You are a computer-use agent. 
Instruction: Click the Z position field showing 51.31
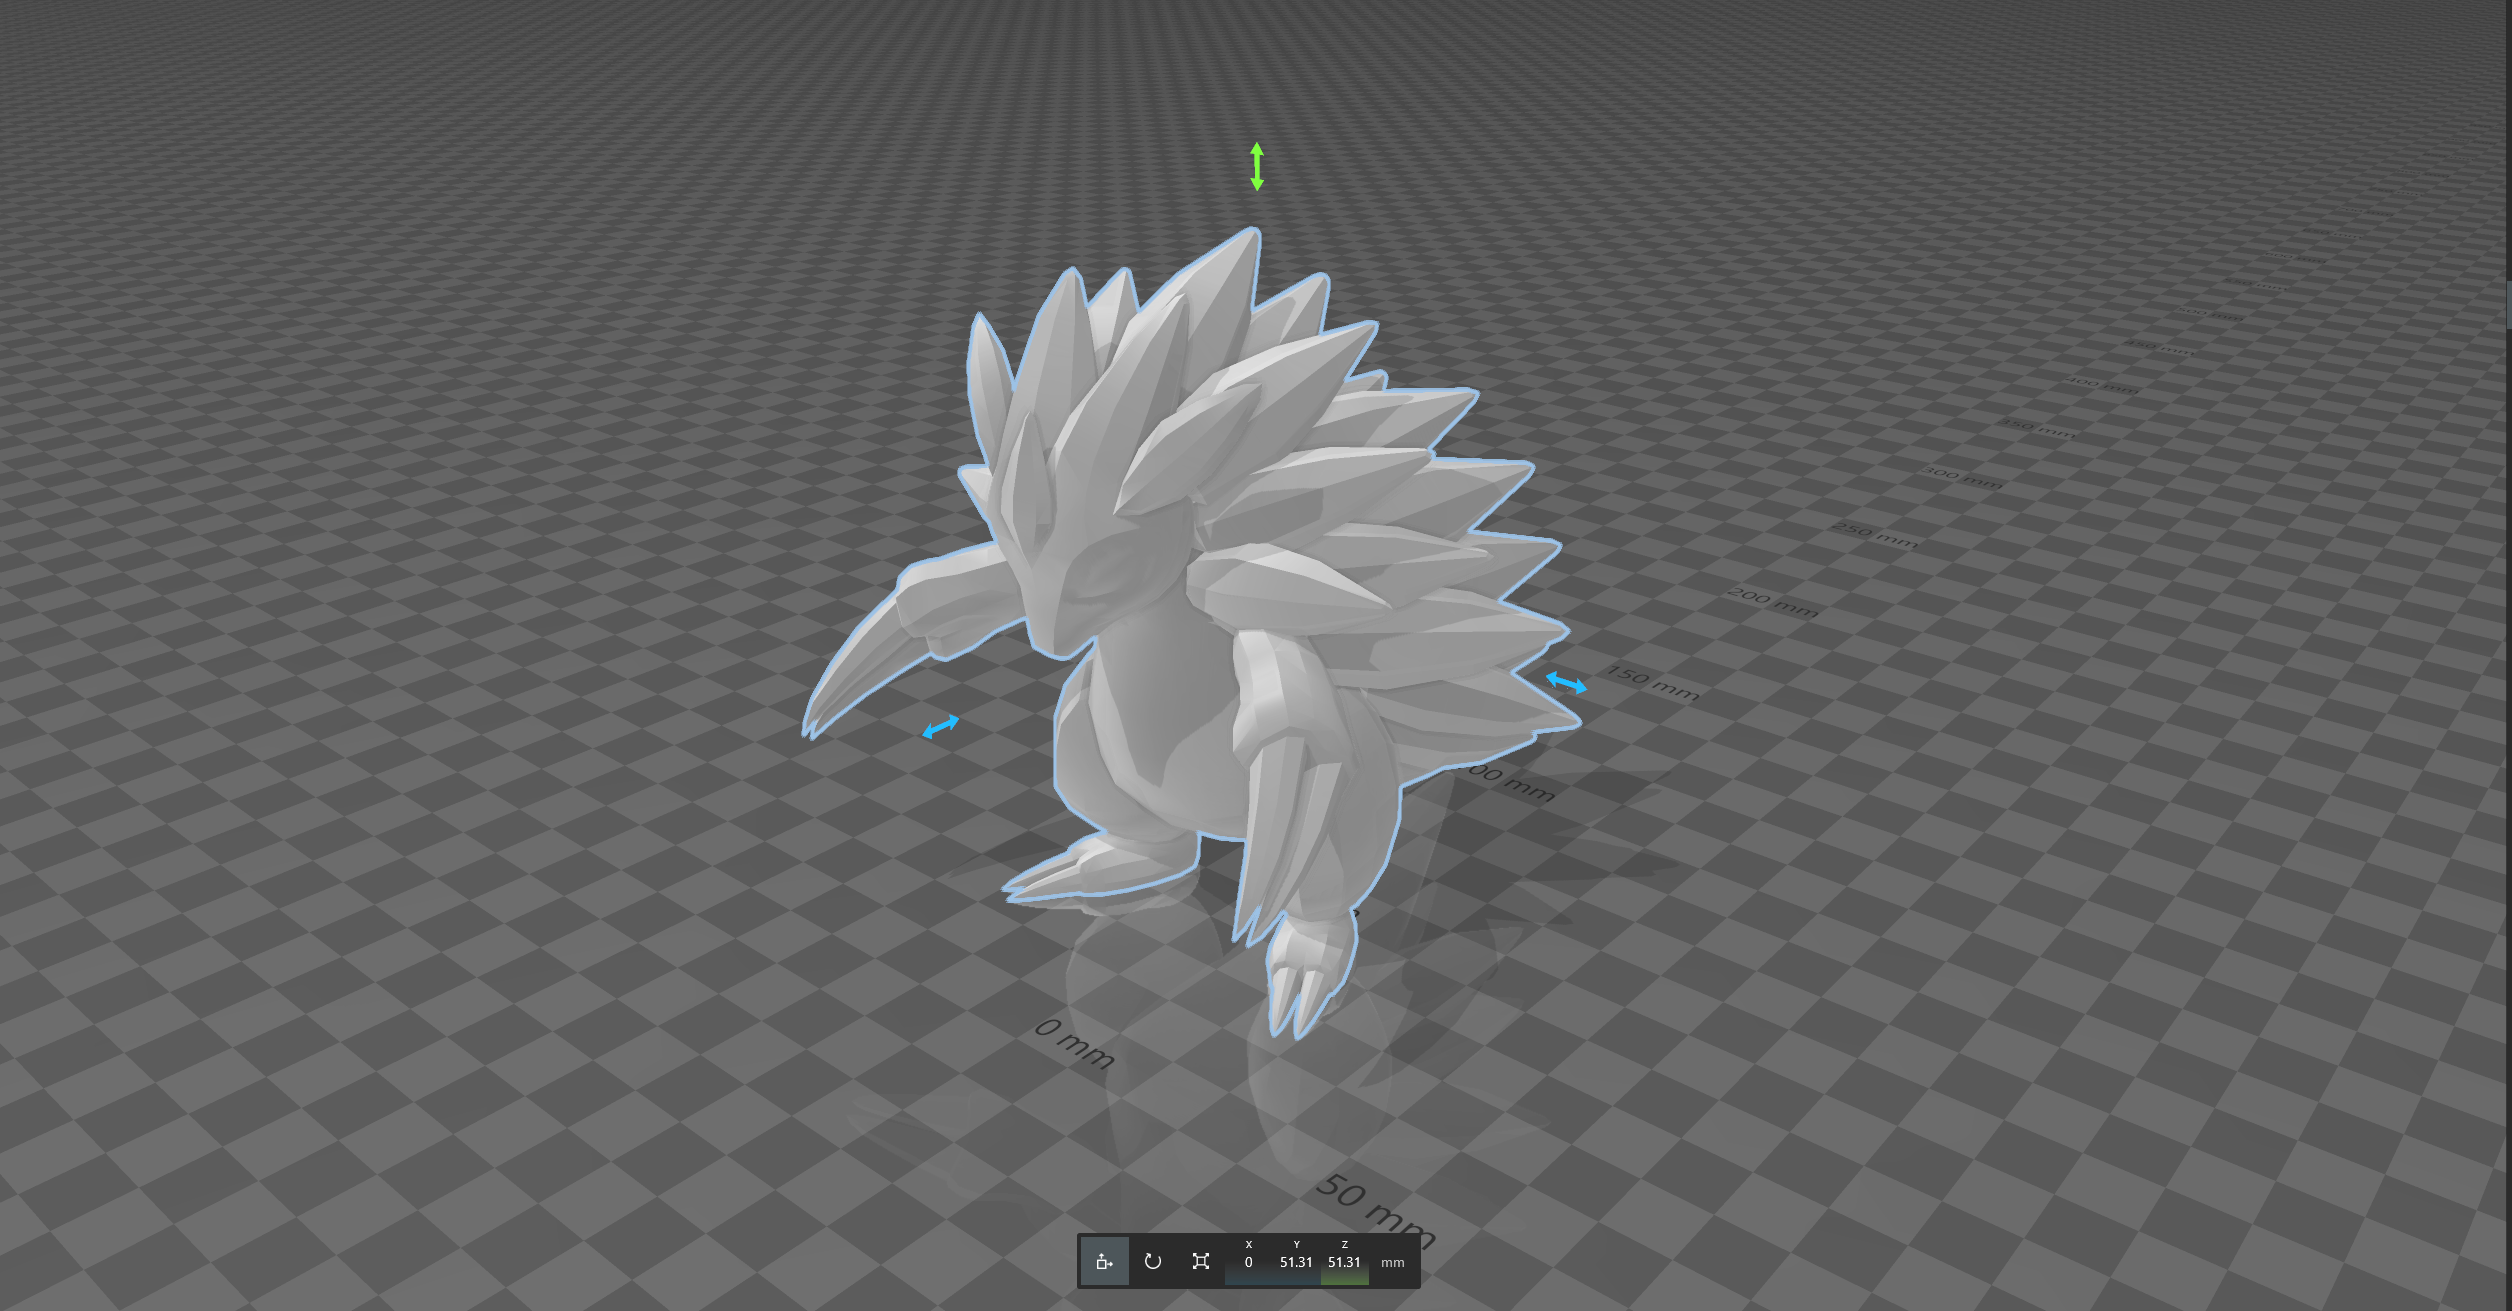pos(1344,1261)
